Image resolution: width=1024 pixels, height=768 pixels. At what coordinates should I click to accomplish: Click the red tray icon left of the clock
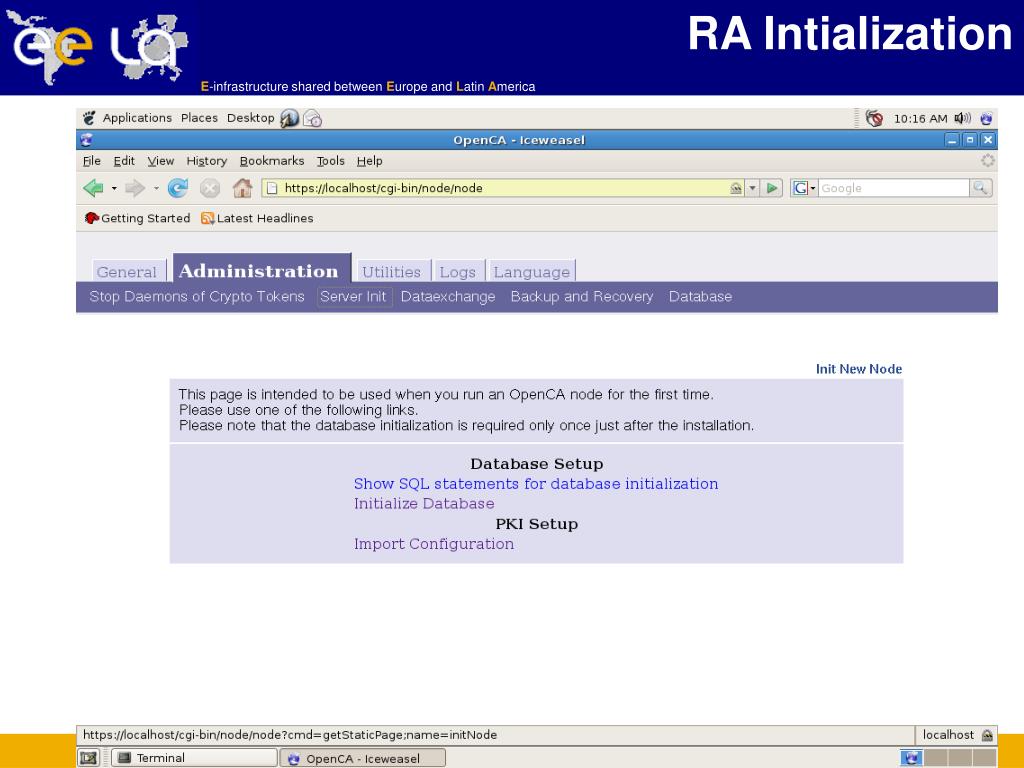(x=874, y=118)
